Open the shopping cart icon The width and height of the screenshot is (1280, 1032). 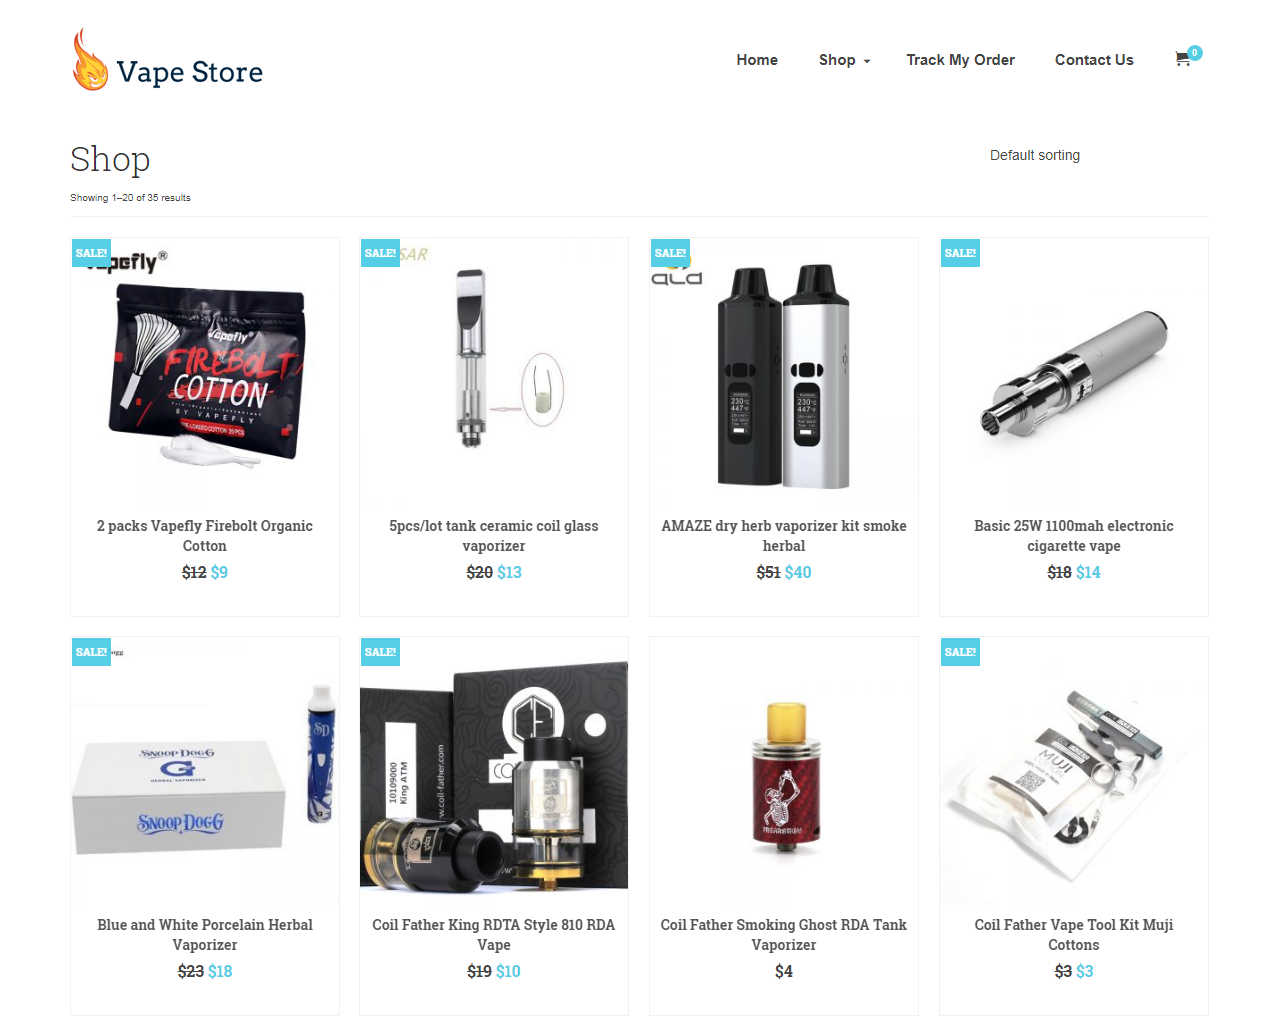click(1183, 59)
